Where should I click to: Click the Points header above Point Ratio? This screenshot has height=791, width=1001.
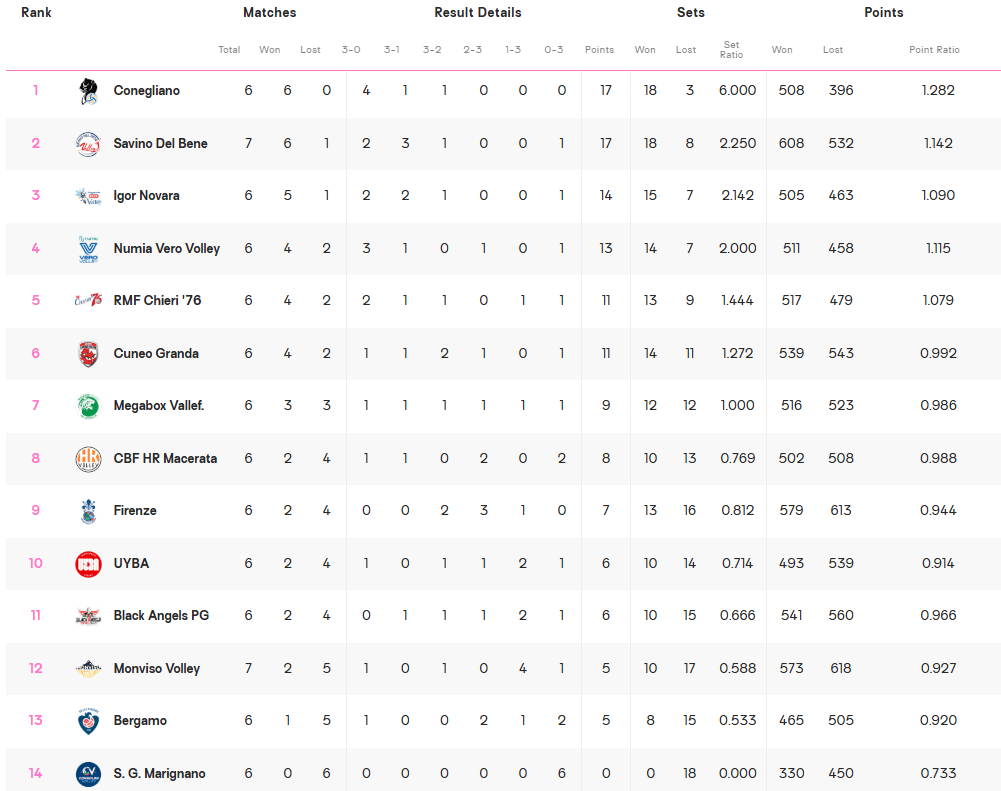(883, 13)
